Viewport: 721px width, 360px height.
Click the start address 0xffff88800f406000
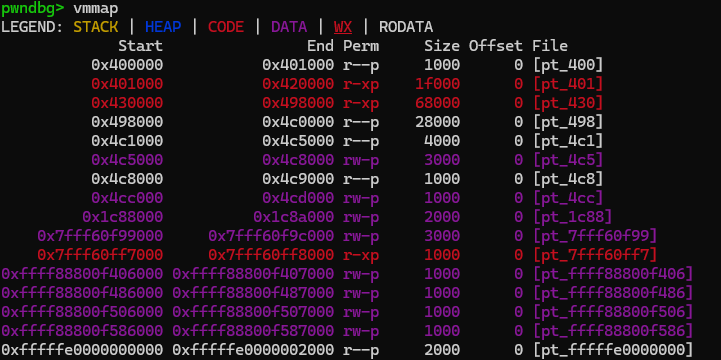(82, 274)
